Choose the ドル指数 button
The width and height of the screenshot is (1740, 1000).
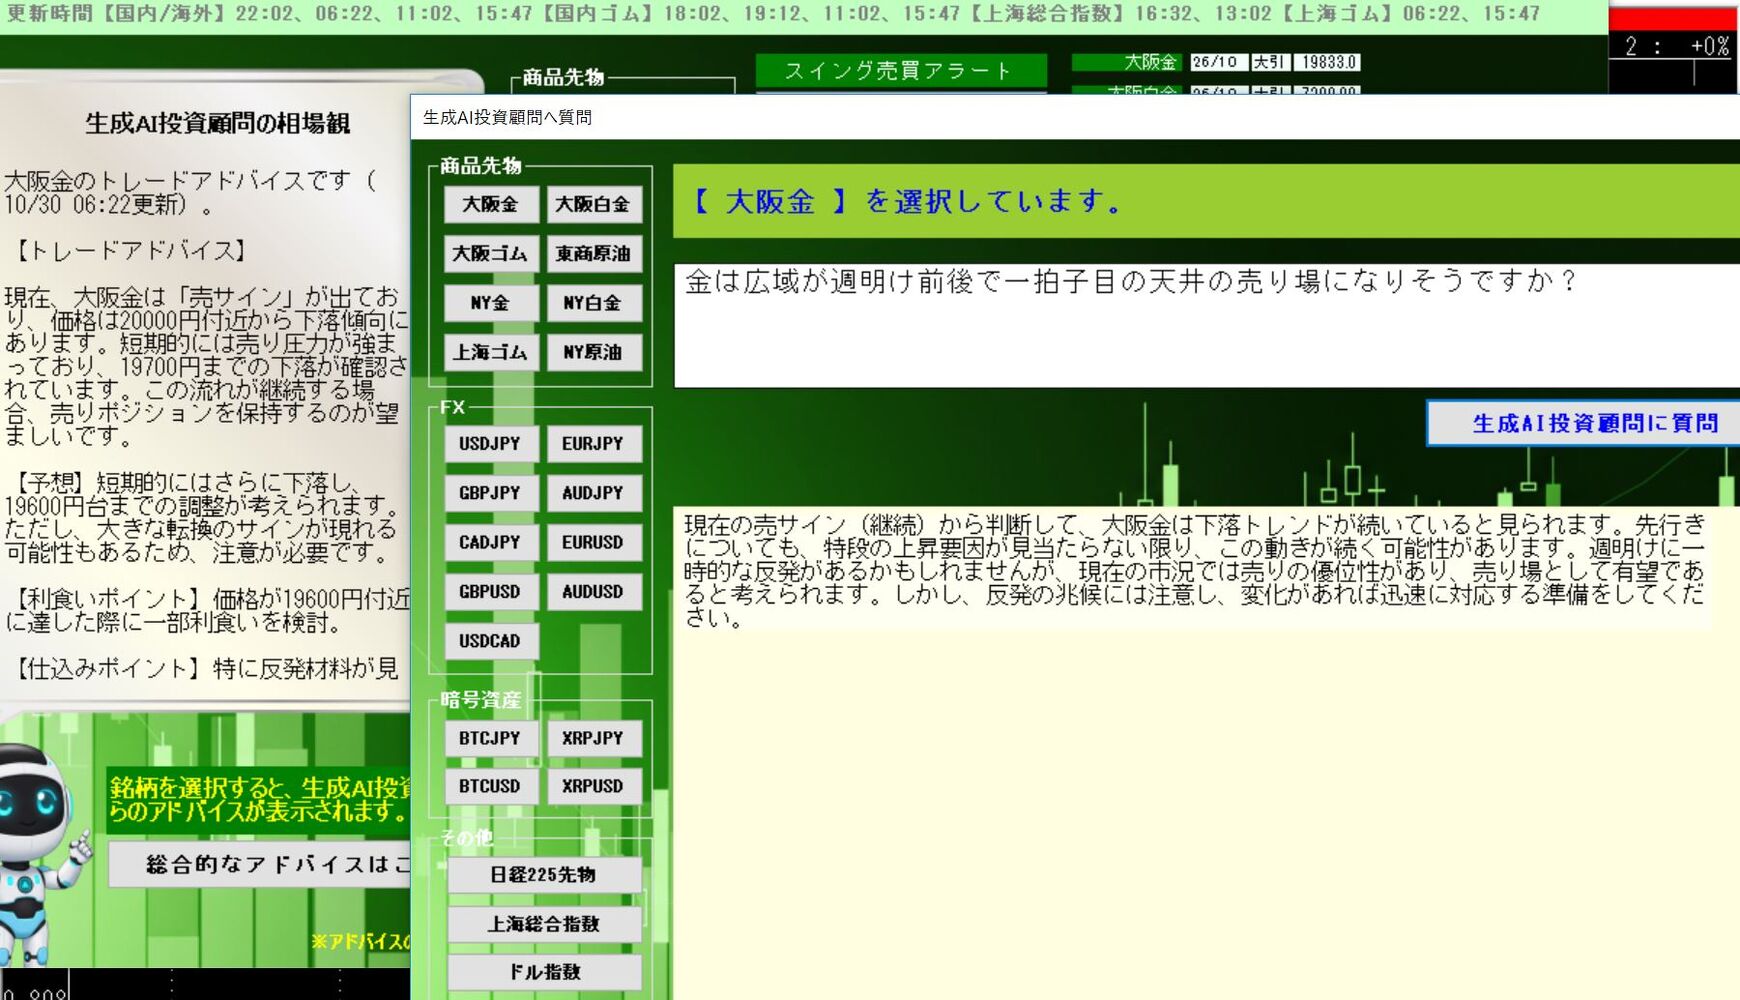tap(544, 972)
